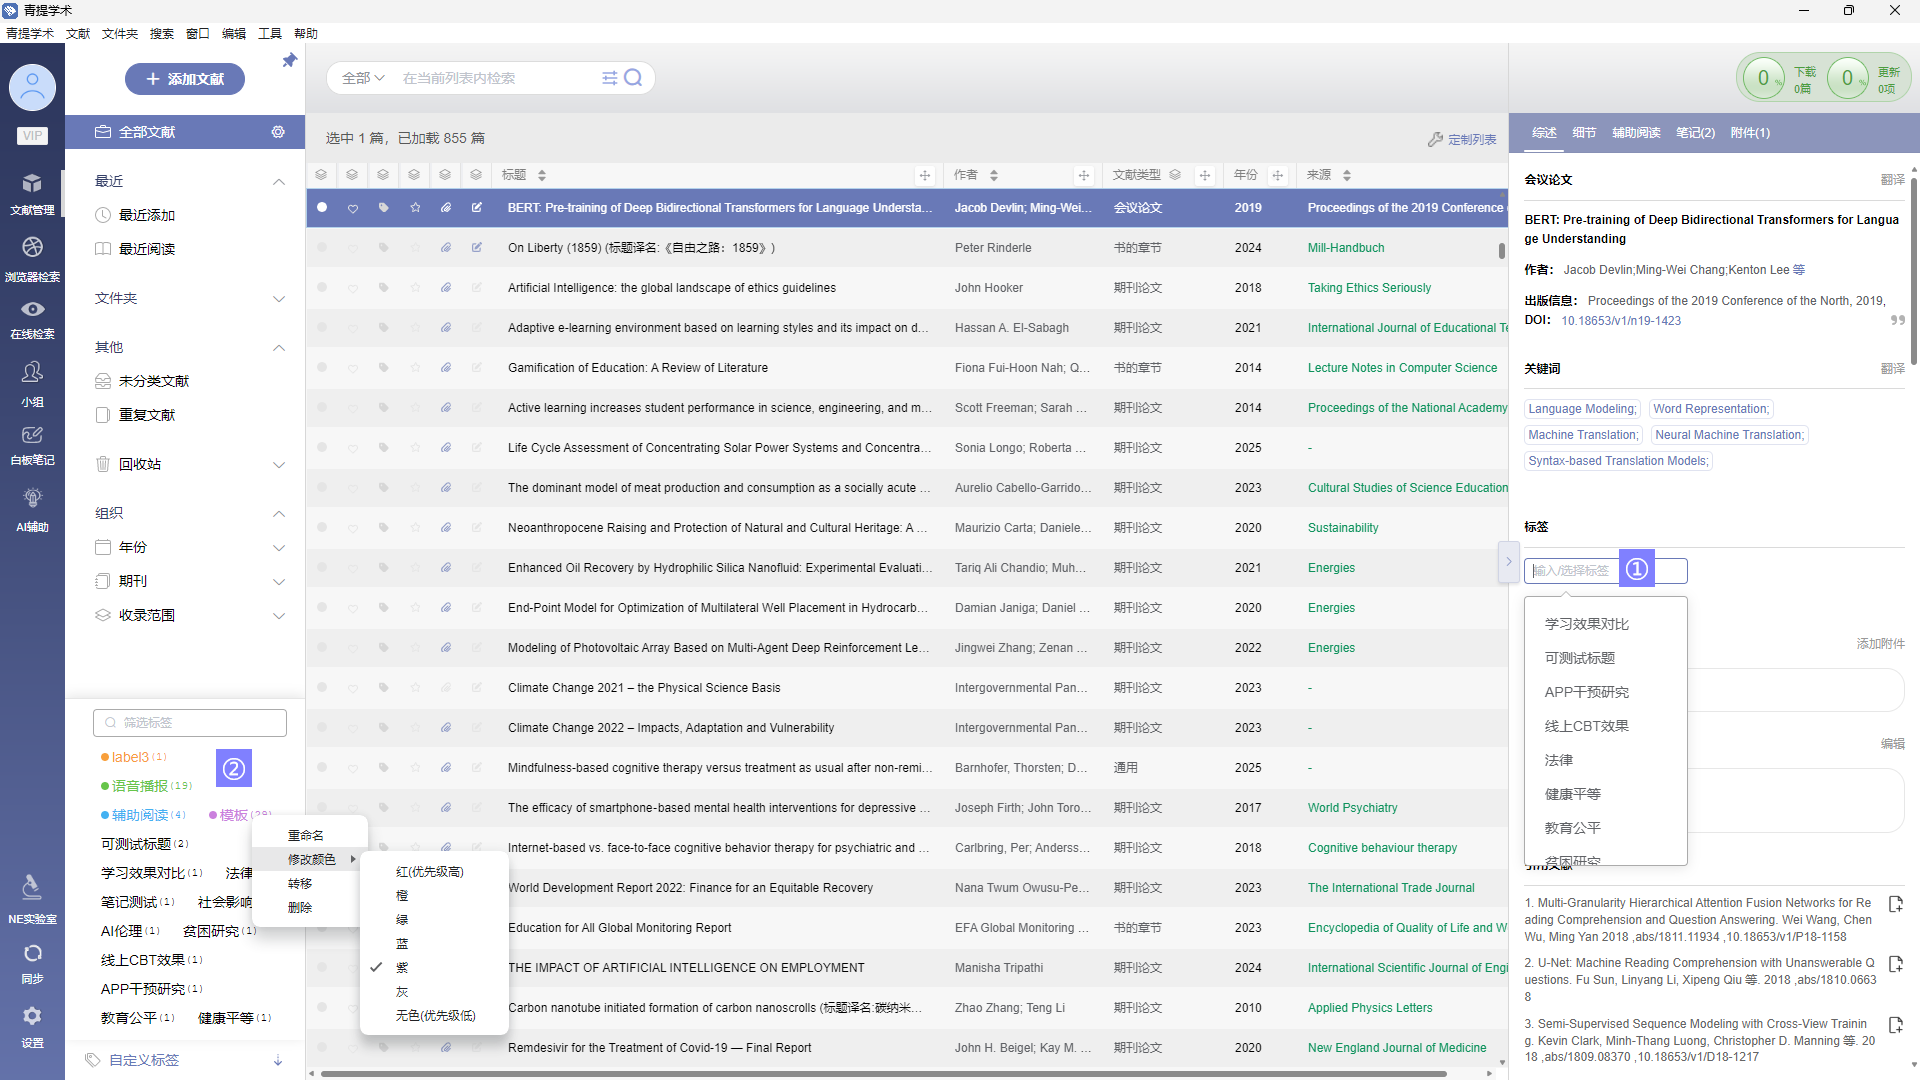Open the 全部 search scope dropdown
Image resolution: width=1920 pixels, height=1080 pixels.
pyautogui.click(x=362, y=78)
